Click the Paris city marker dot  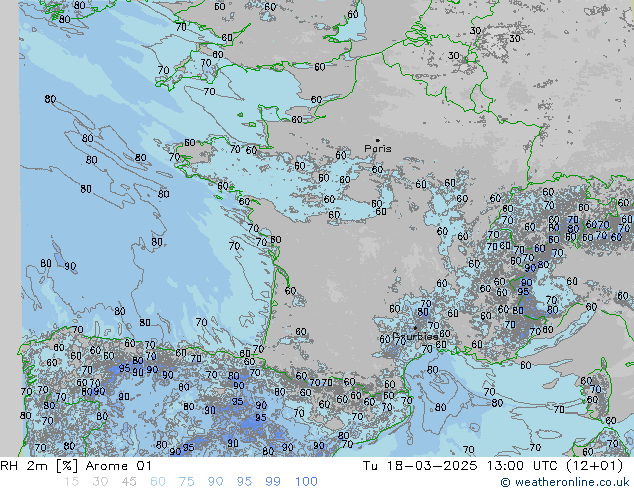[378, 140]
